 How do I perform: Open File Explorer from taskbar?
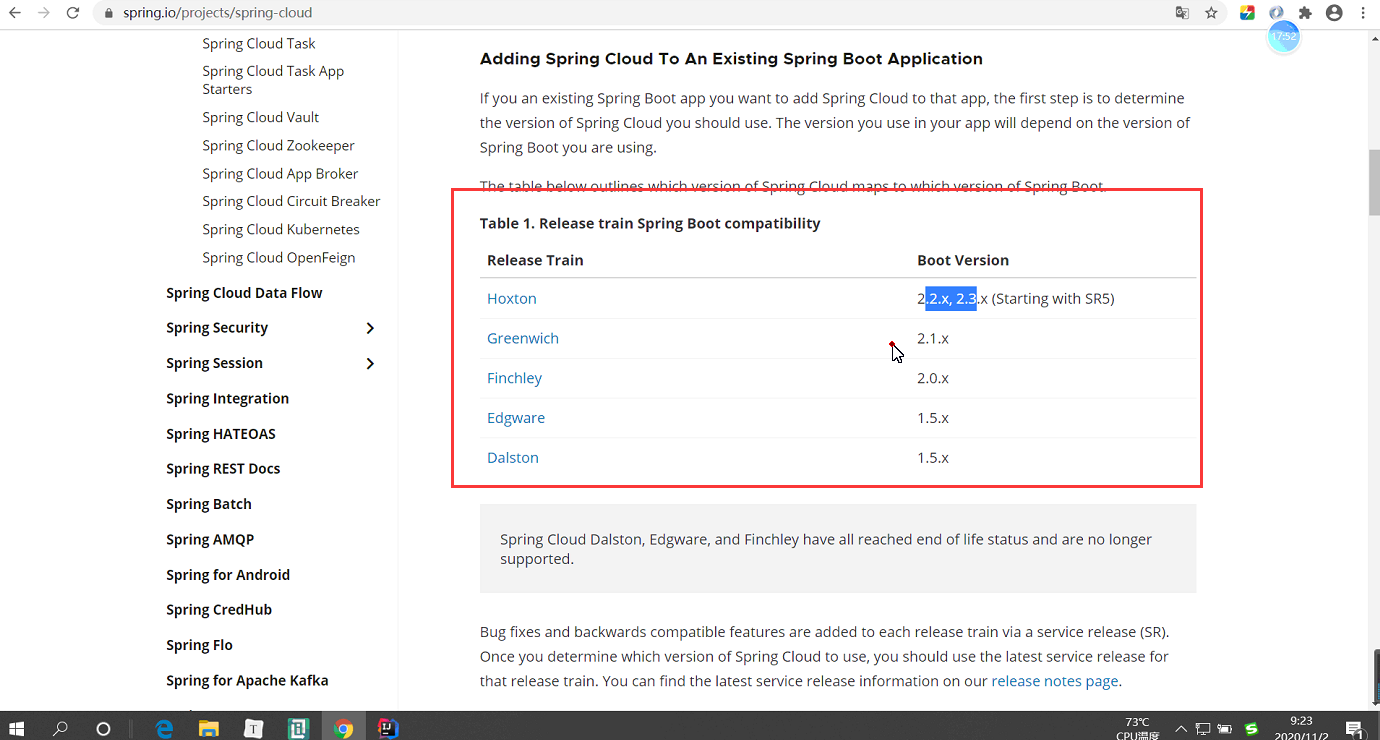tap(208, 728)
